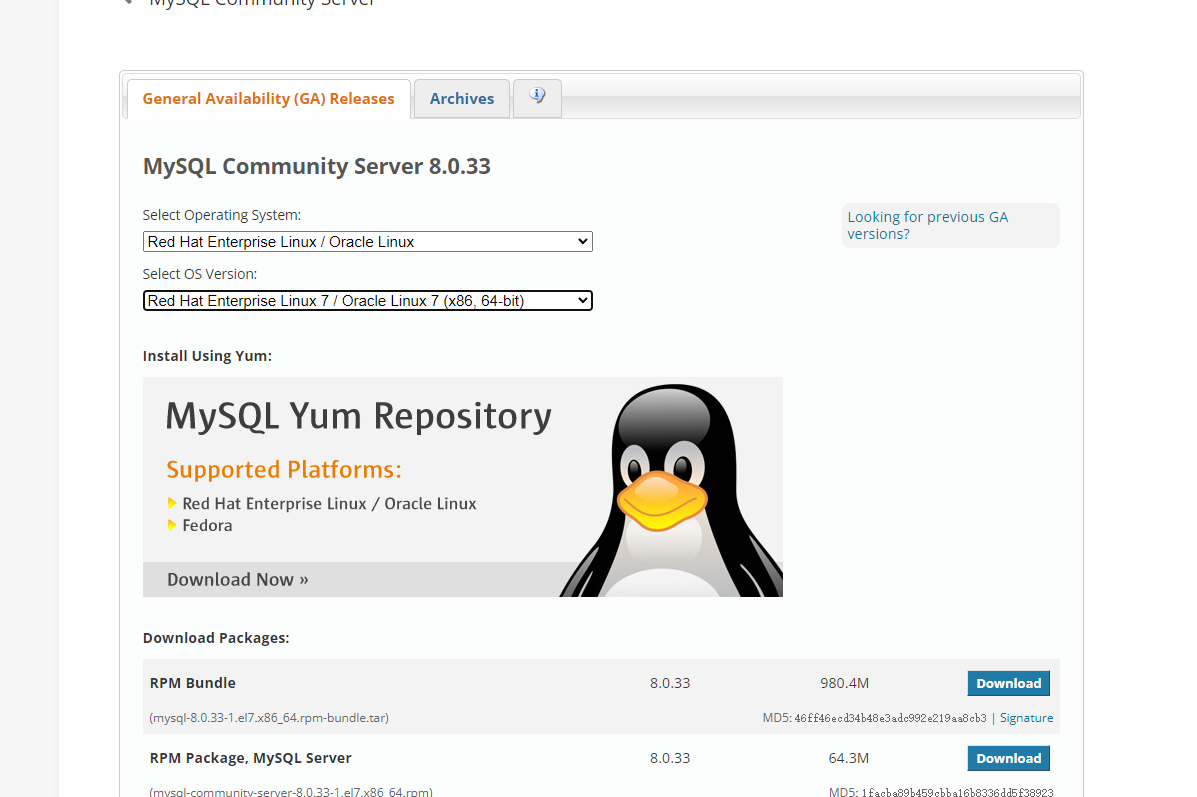Click the RPM Bundle package name
The width and height of the screenshot is (1197, 797).
coord(192,683)
